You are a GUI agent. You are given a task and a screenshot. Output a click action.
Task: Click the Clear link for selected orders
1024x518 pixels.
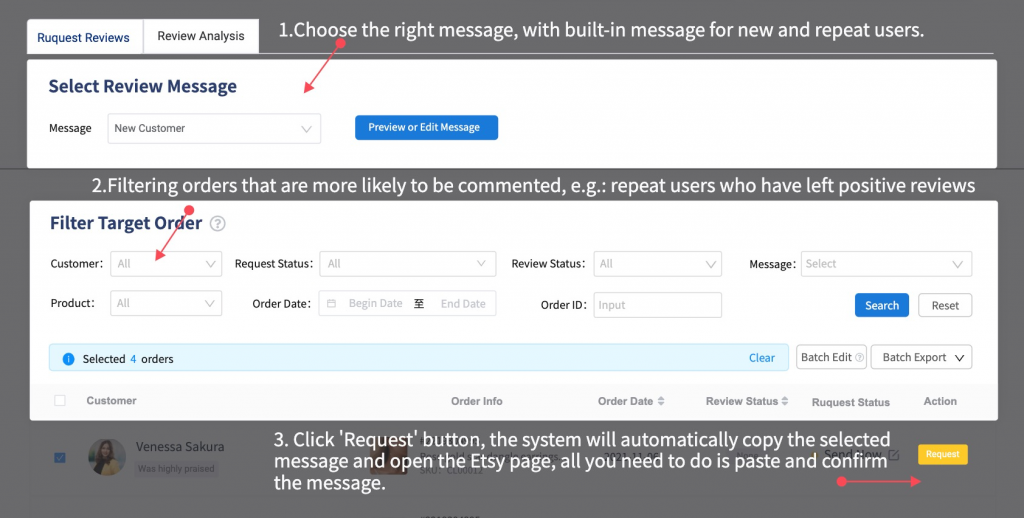[761, 358]
